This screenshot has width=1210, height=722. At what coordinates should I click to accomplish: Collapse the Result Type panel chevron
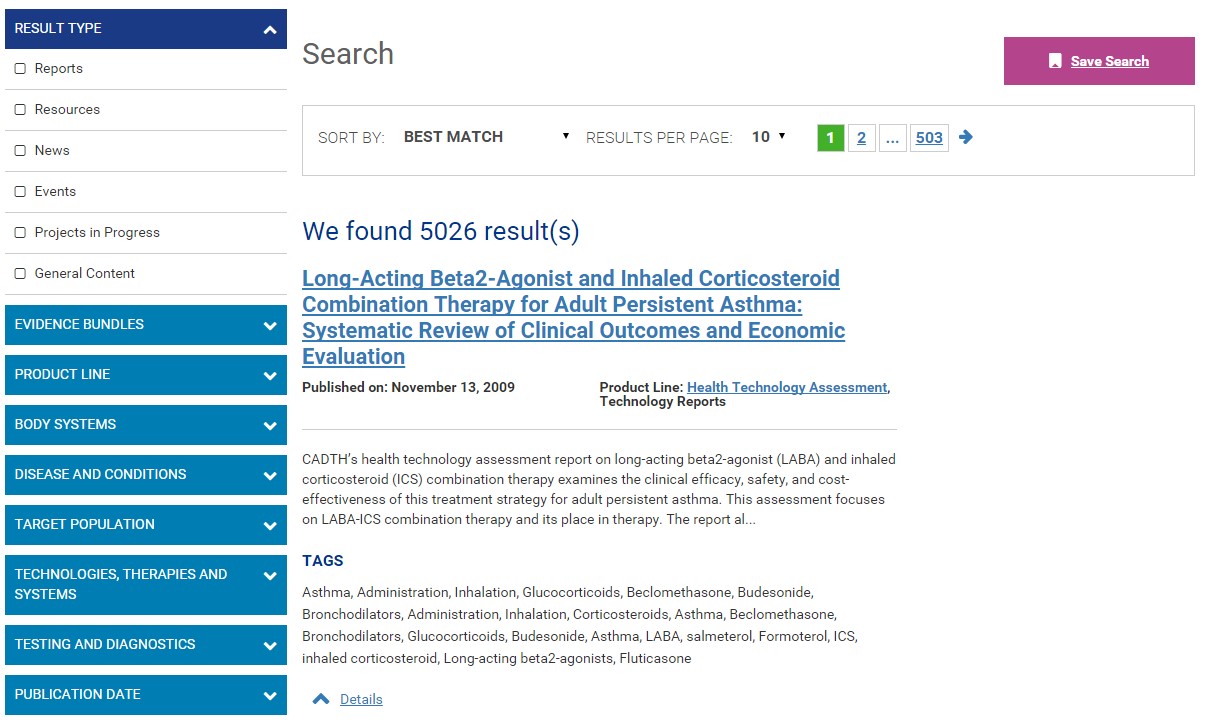269,30
